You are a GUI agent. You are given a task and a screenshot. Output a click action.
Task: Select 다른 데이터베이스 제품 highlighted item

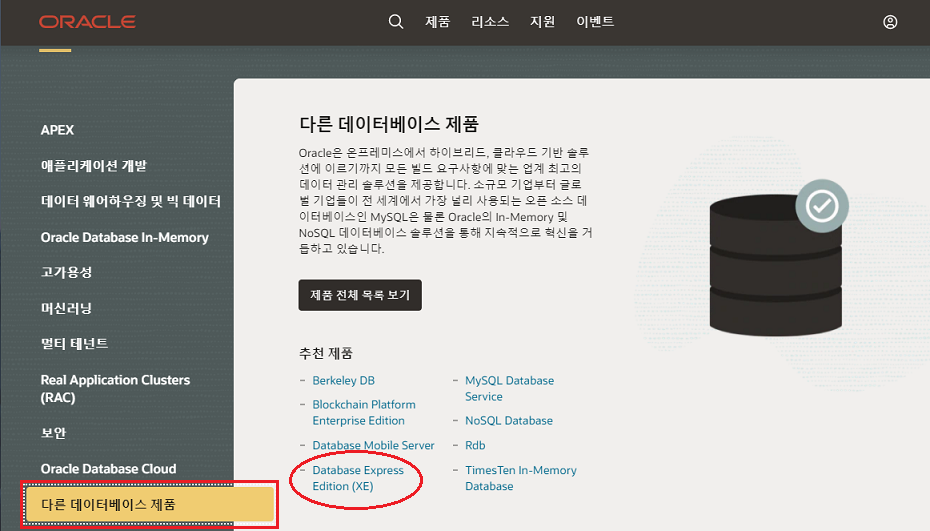pyautogui.click(x=149, y=504)
